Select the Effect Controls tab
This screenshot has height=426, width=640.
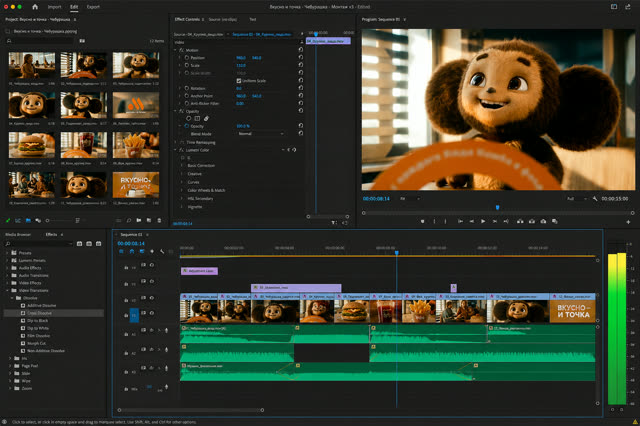[x=187, y=19]
